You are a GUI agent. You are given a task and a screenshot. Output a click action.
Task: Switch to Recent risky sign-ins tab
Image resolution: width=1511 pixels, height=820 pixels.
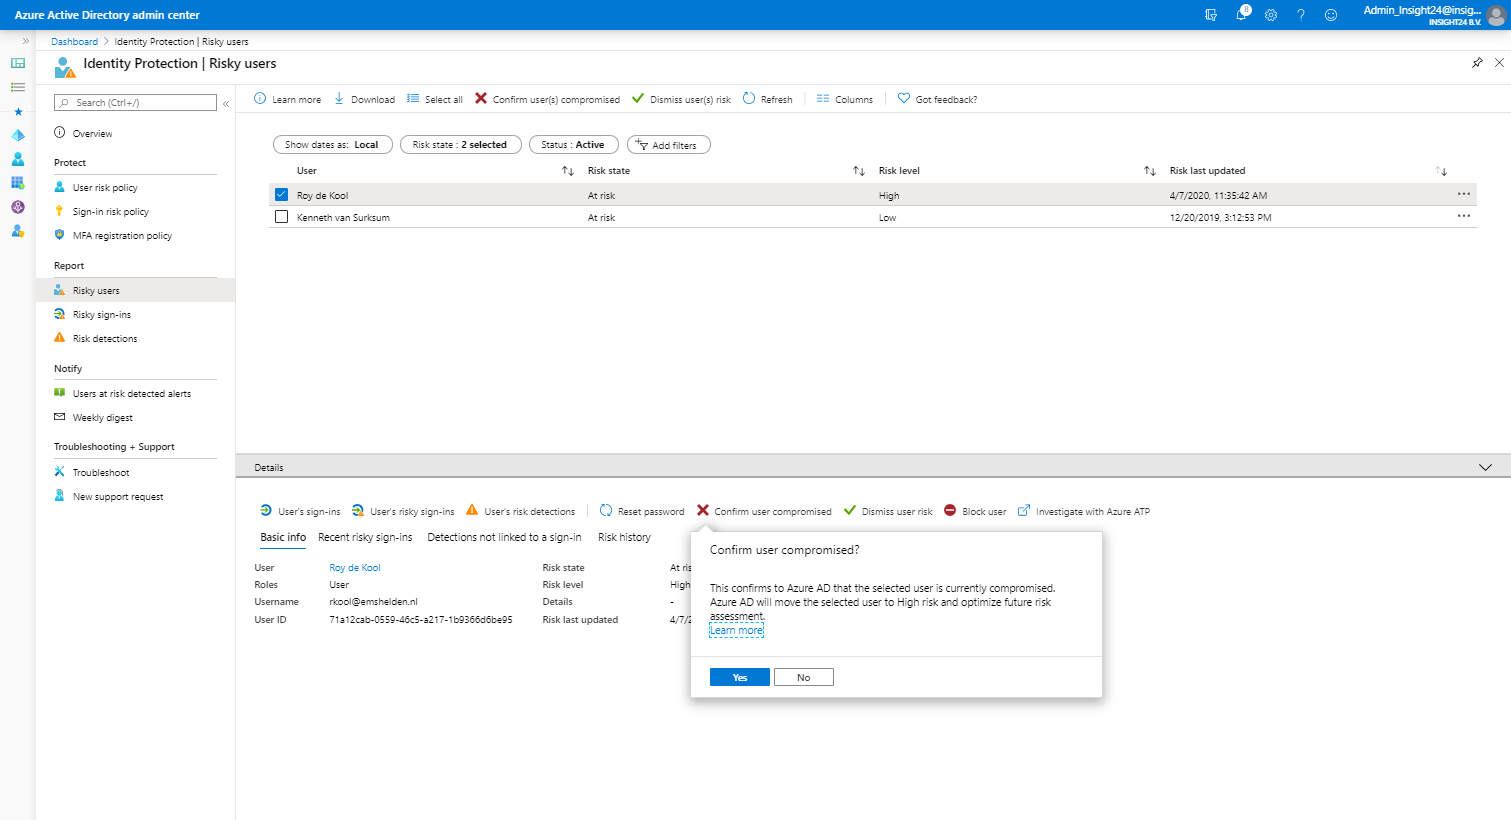click(365, 537)
